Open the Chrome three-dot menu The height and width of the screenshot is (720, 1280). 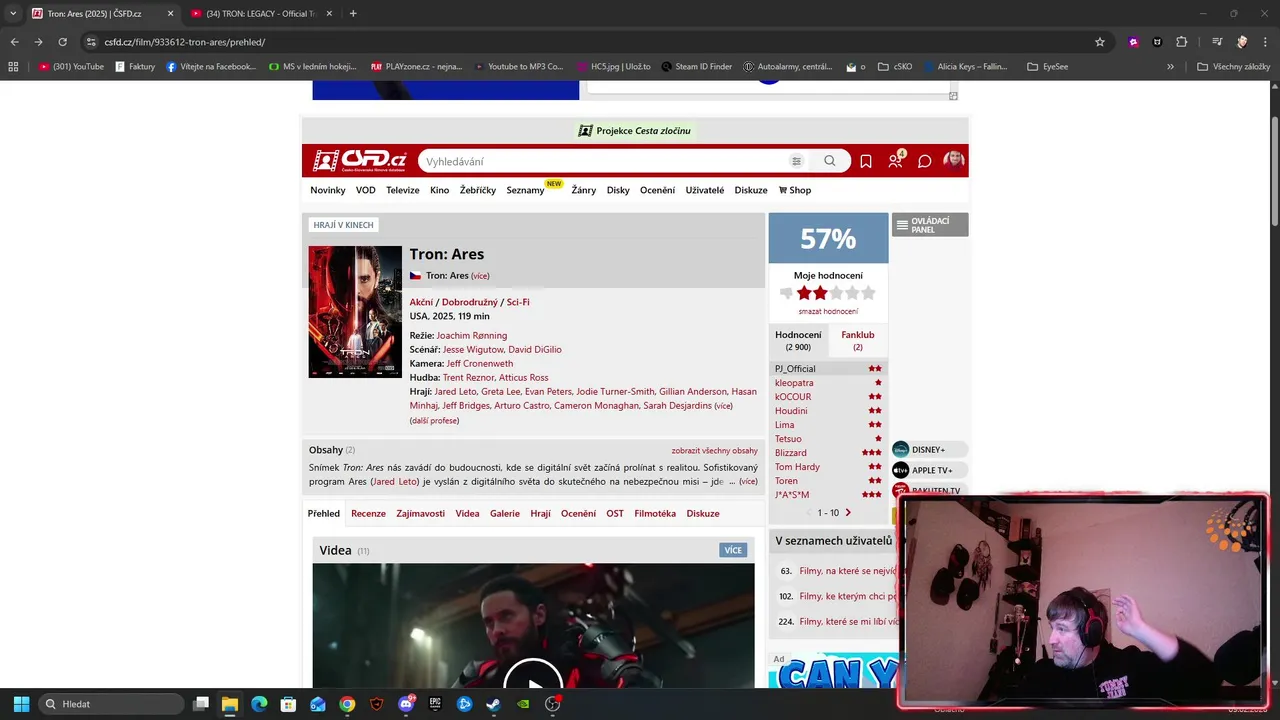(1266, 42)
